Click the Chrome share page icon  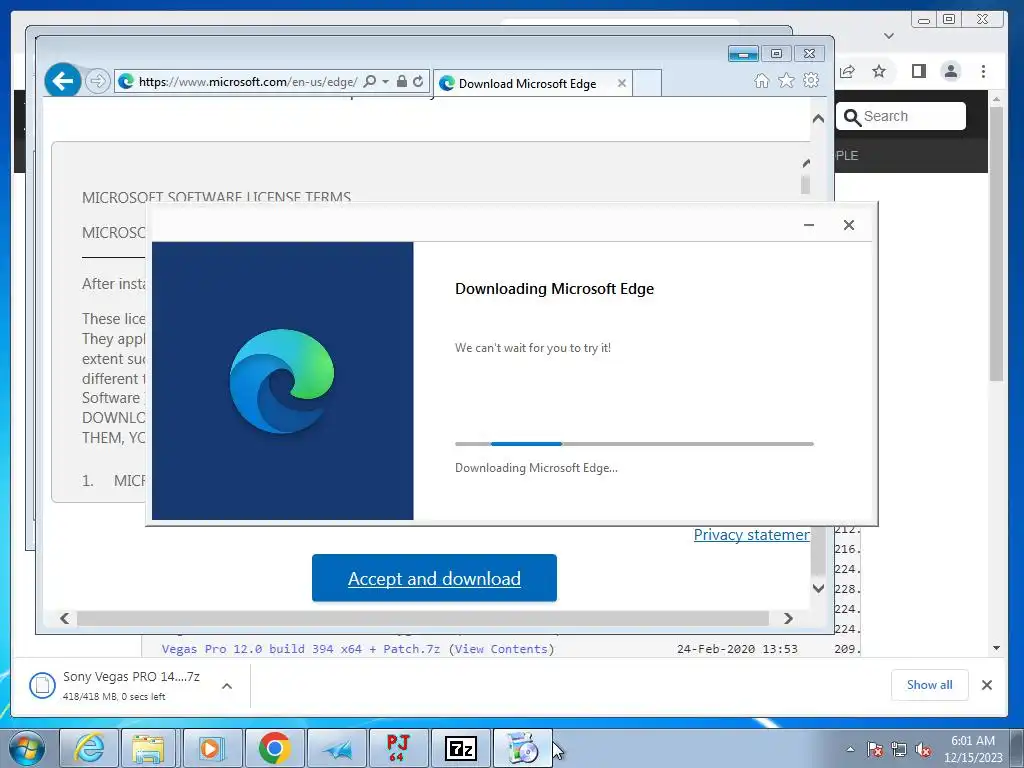(848, 71)
